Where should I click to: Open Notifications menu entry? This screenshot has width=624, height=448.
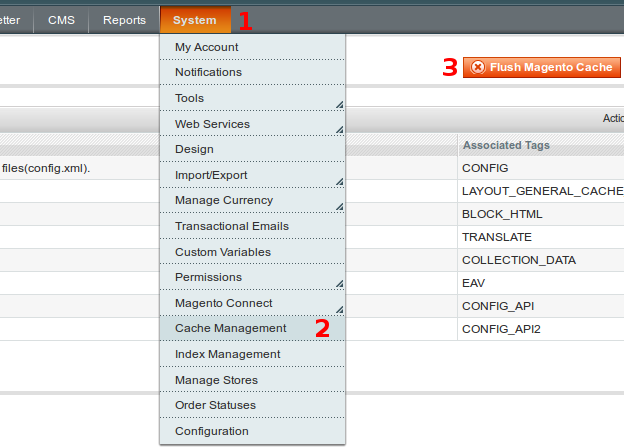[208, 73]
